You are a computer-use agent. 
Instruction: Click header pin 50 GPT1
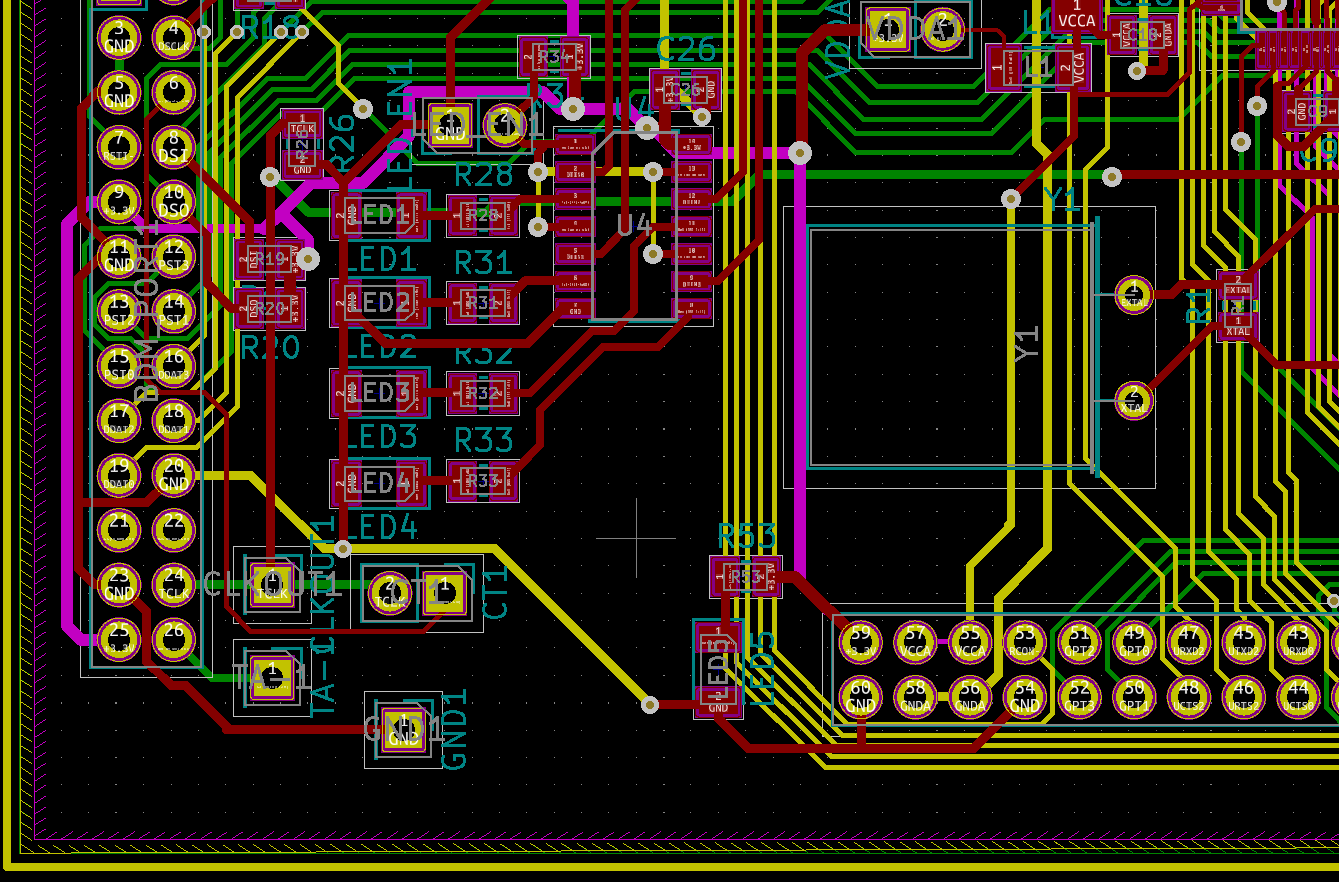pos(1134,696)
